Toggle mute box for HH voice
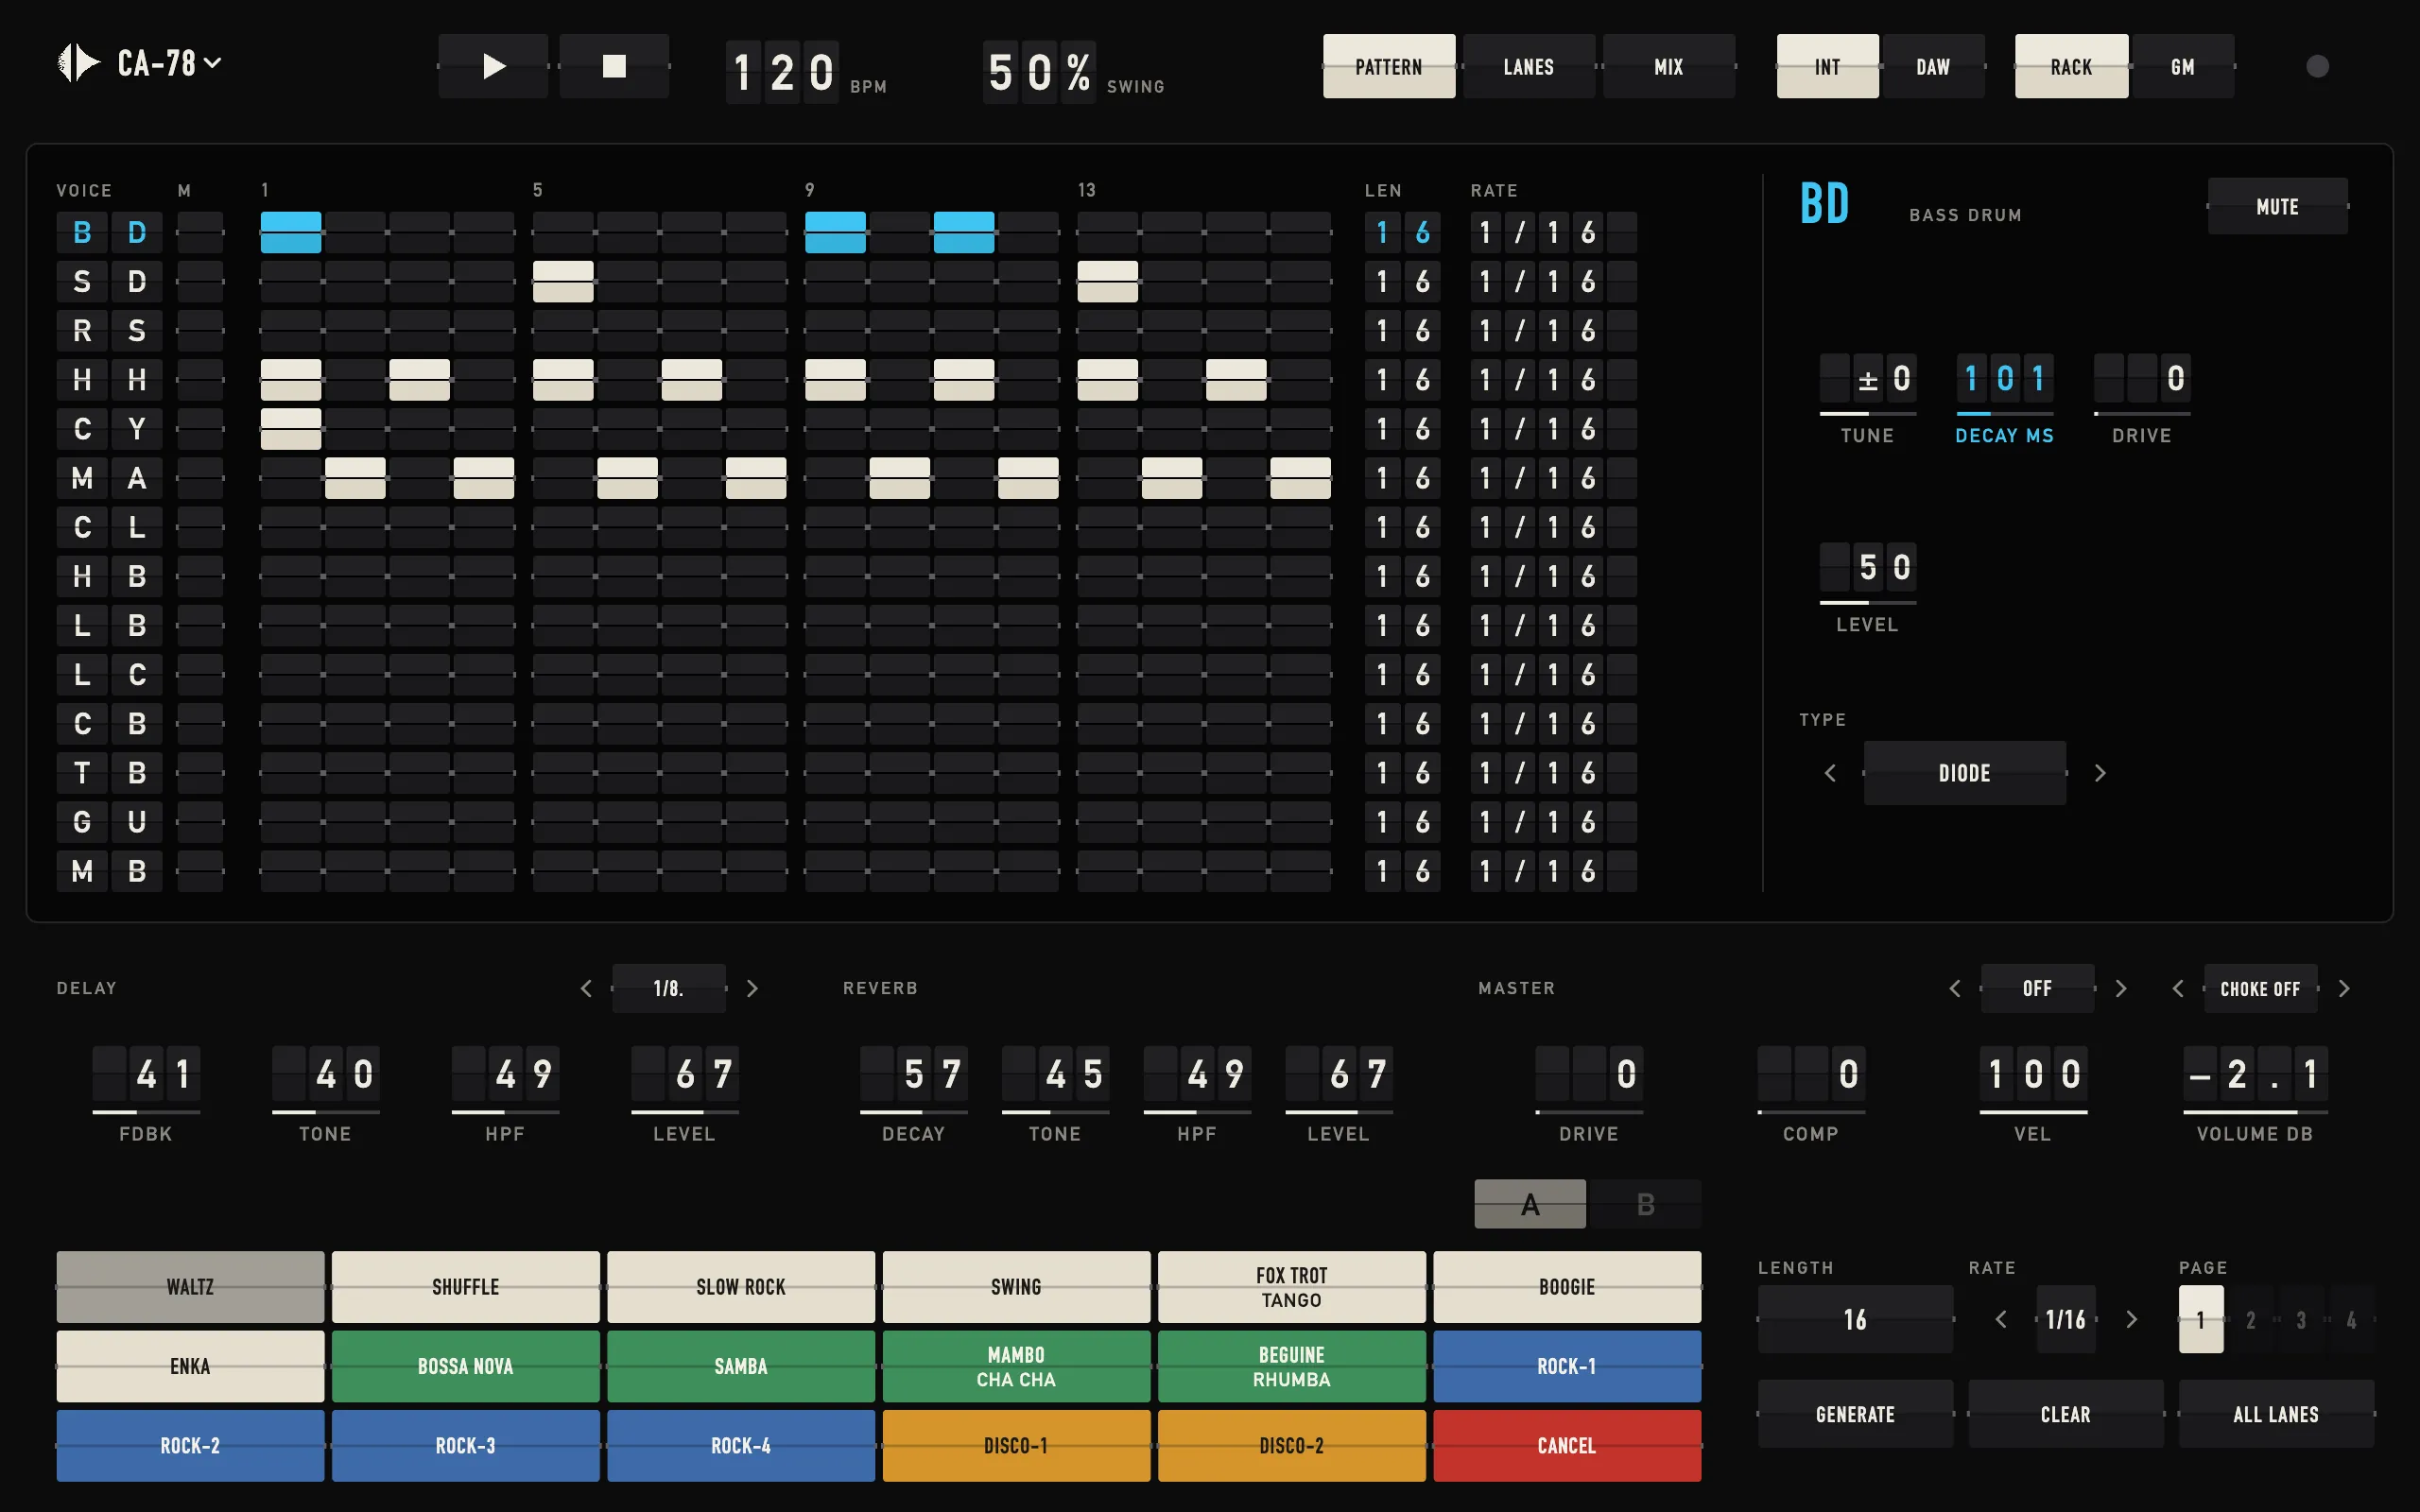This screenshot has width=2420, height=1512. coord(200,379)
